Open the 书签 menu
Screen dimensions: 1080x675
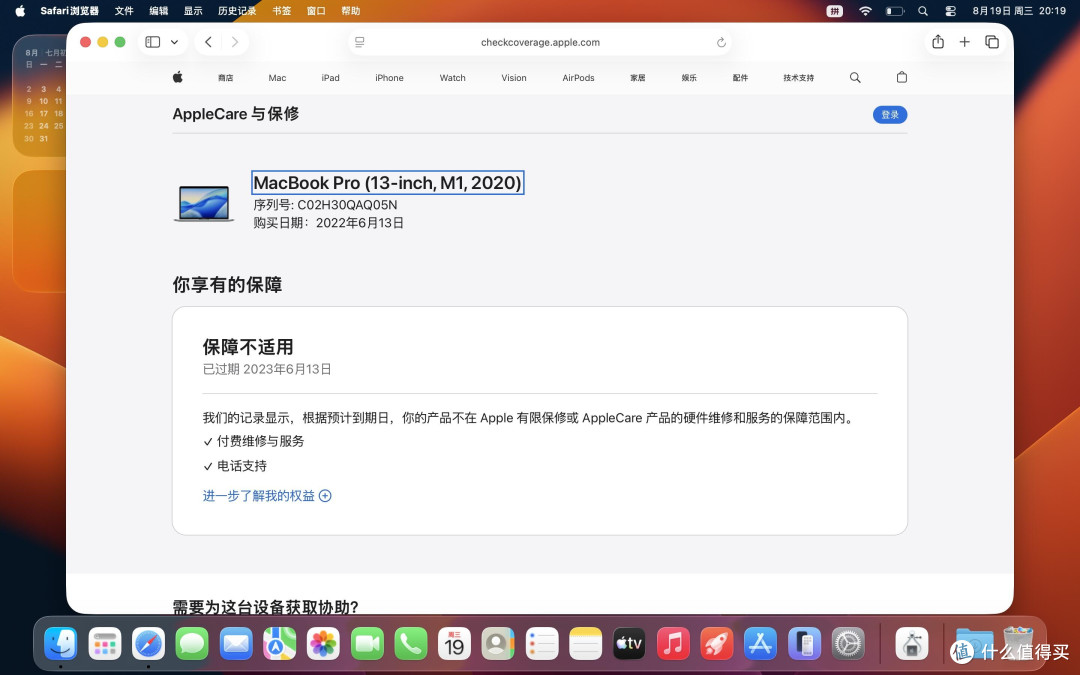click(x=282, y=10)
